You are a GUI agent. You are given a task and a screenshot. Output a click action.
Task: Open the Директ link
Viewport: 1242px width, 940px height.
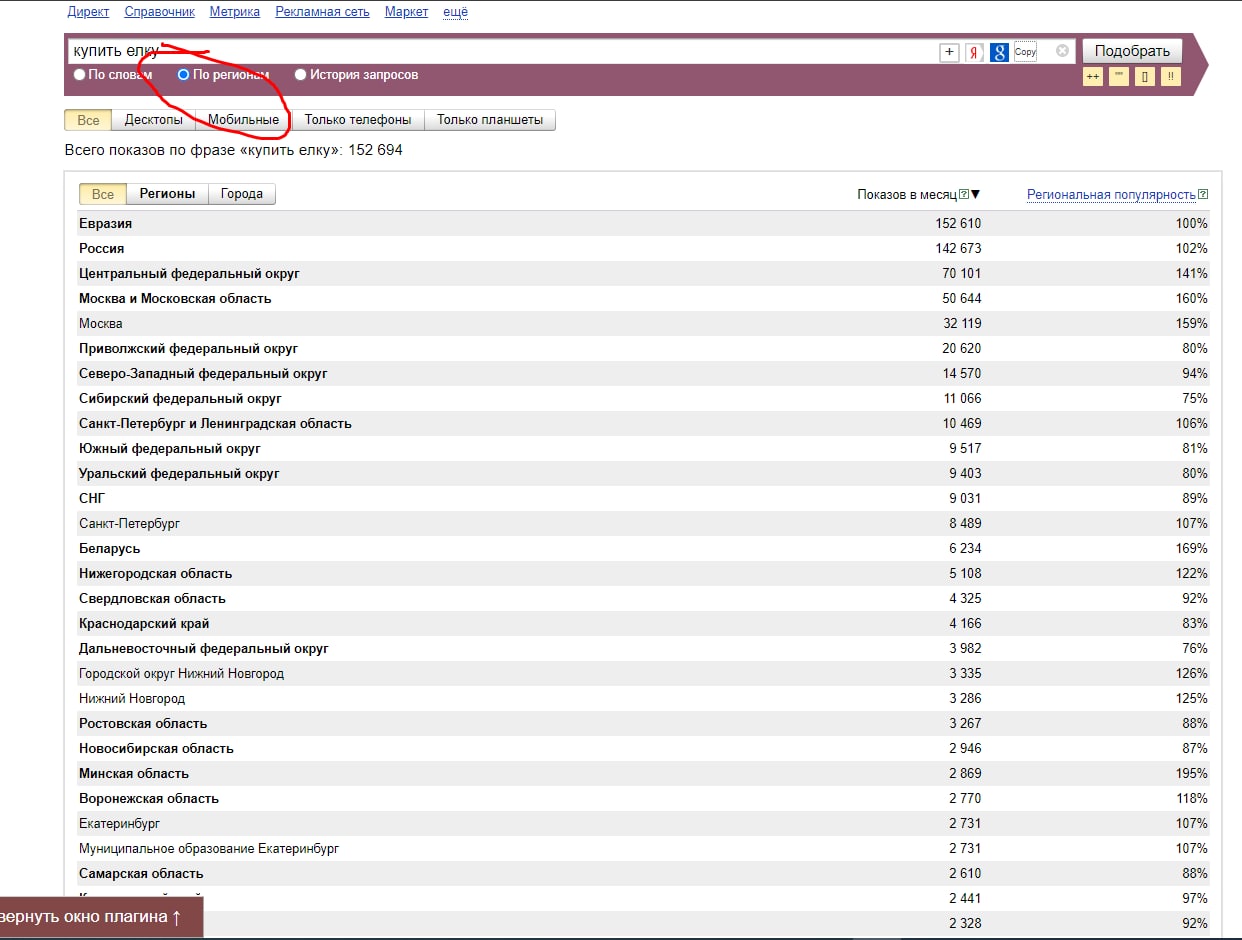(x=89, y=12)
